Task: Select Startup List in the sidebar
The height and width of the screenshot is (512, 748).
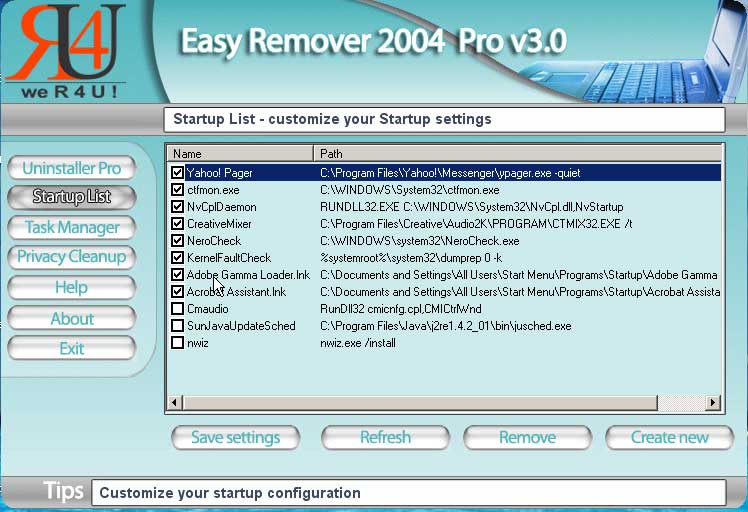Action: pos(72,197)
